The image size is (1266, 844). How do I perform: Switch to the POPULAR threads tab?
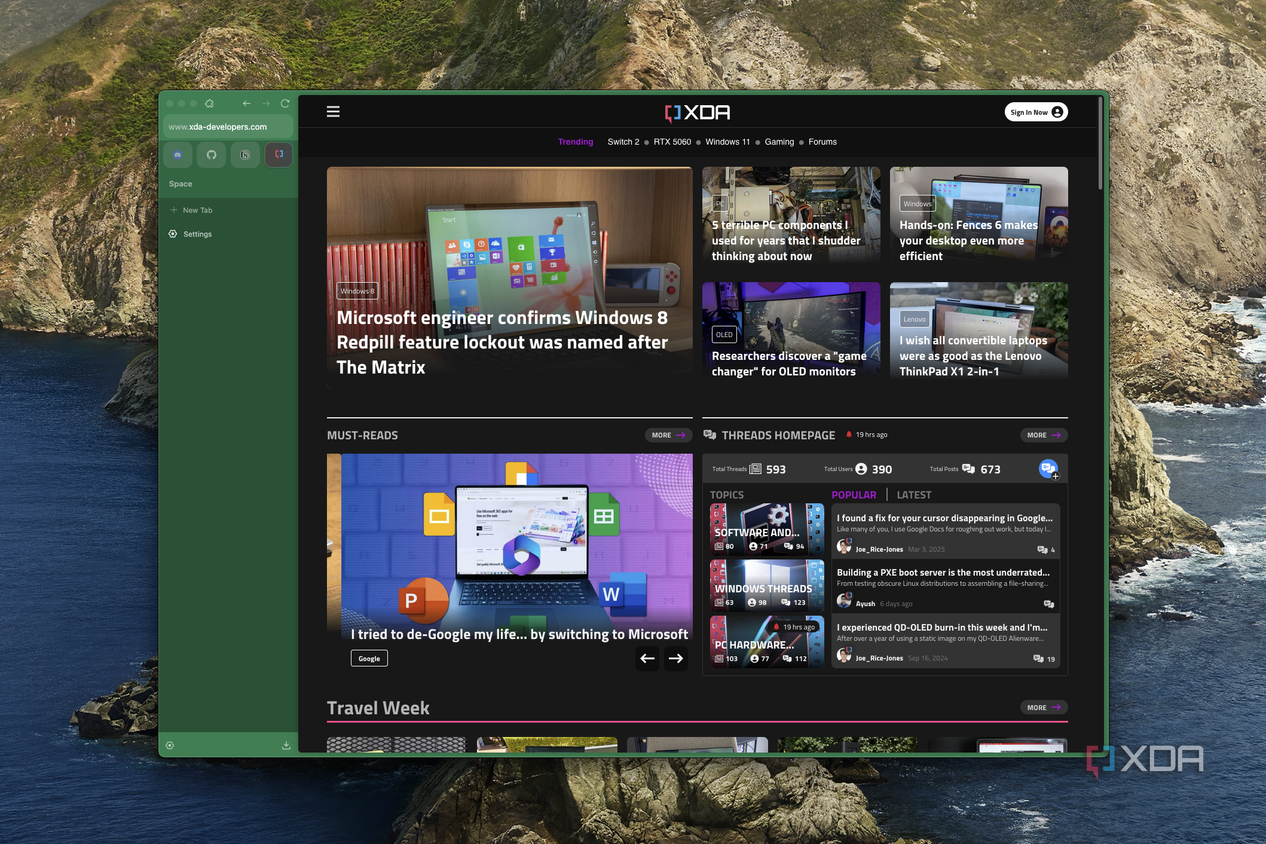click(854, 495)
